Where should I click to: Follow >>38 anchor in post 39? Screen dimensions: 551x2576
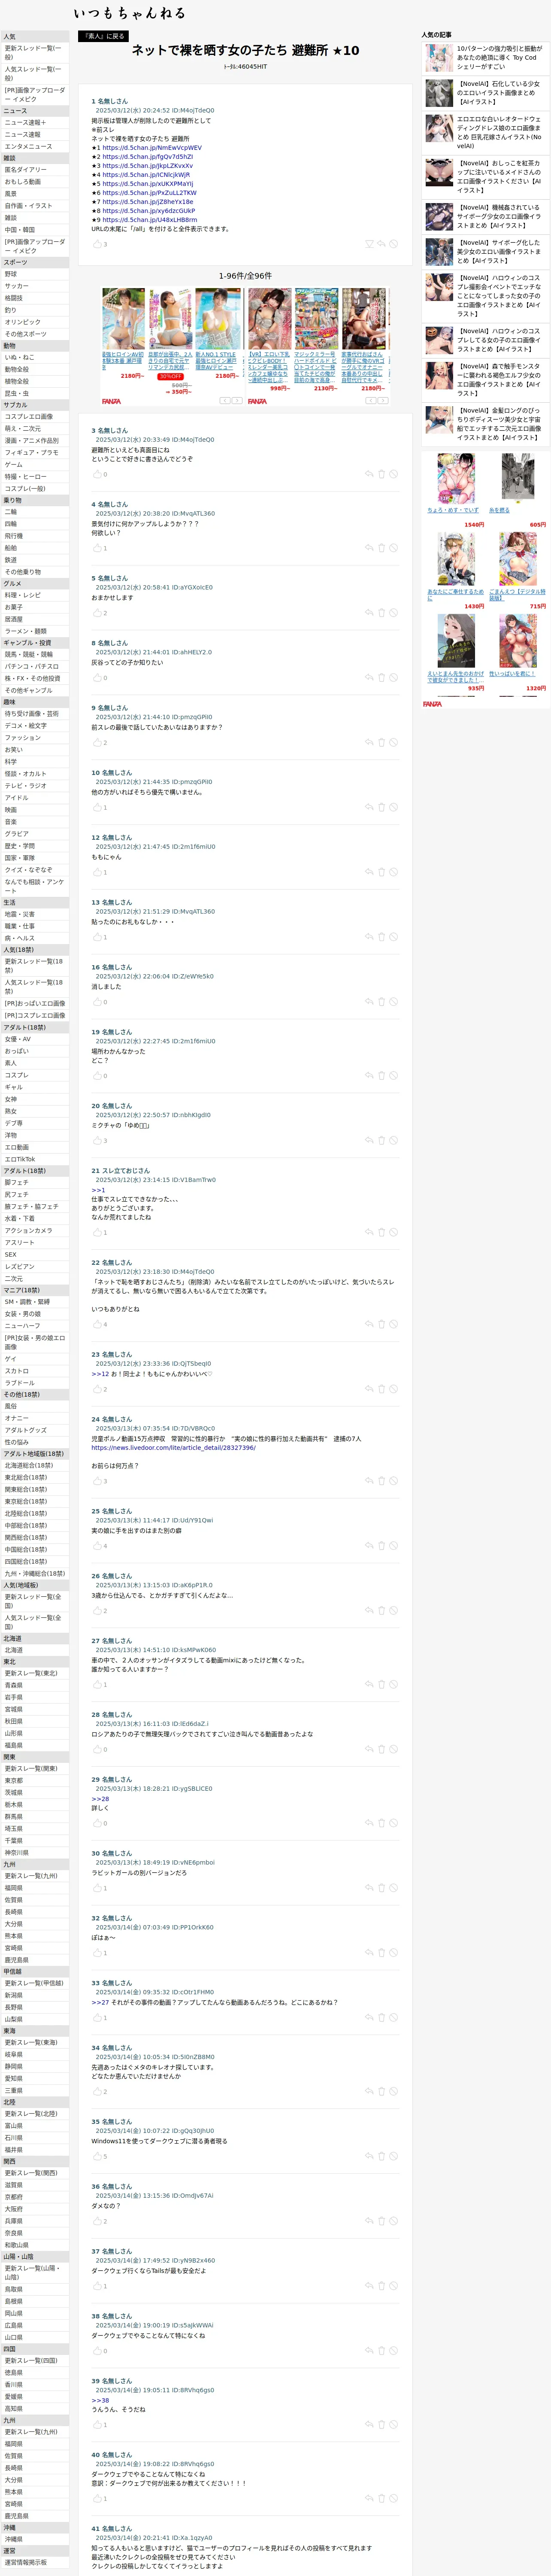100,2401
